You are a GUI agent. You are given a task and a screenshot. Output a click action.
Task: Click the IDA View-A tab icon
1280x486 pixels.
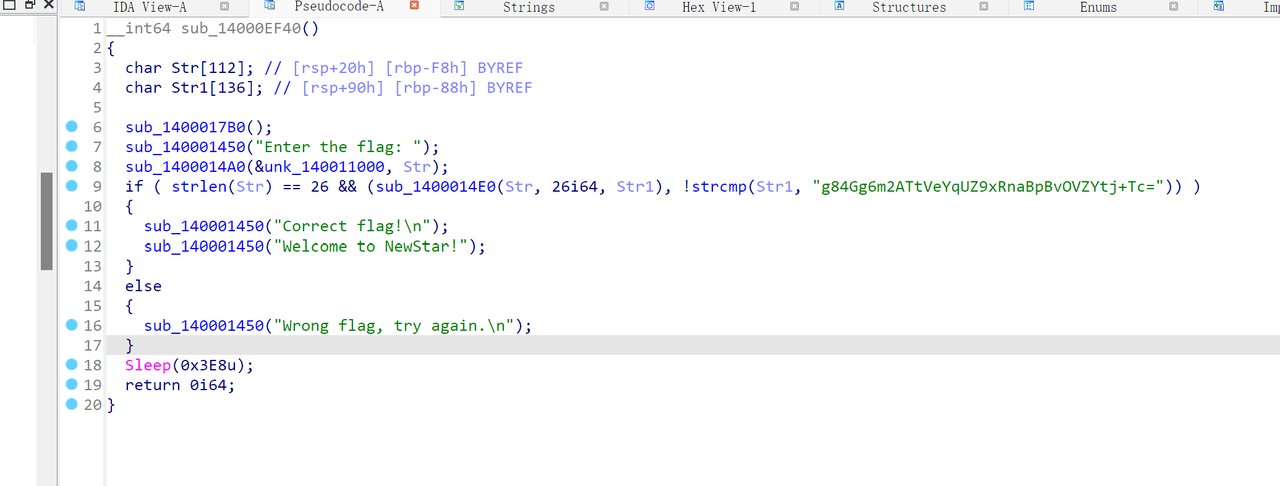[x=79, y=7]
